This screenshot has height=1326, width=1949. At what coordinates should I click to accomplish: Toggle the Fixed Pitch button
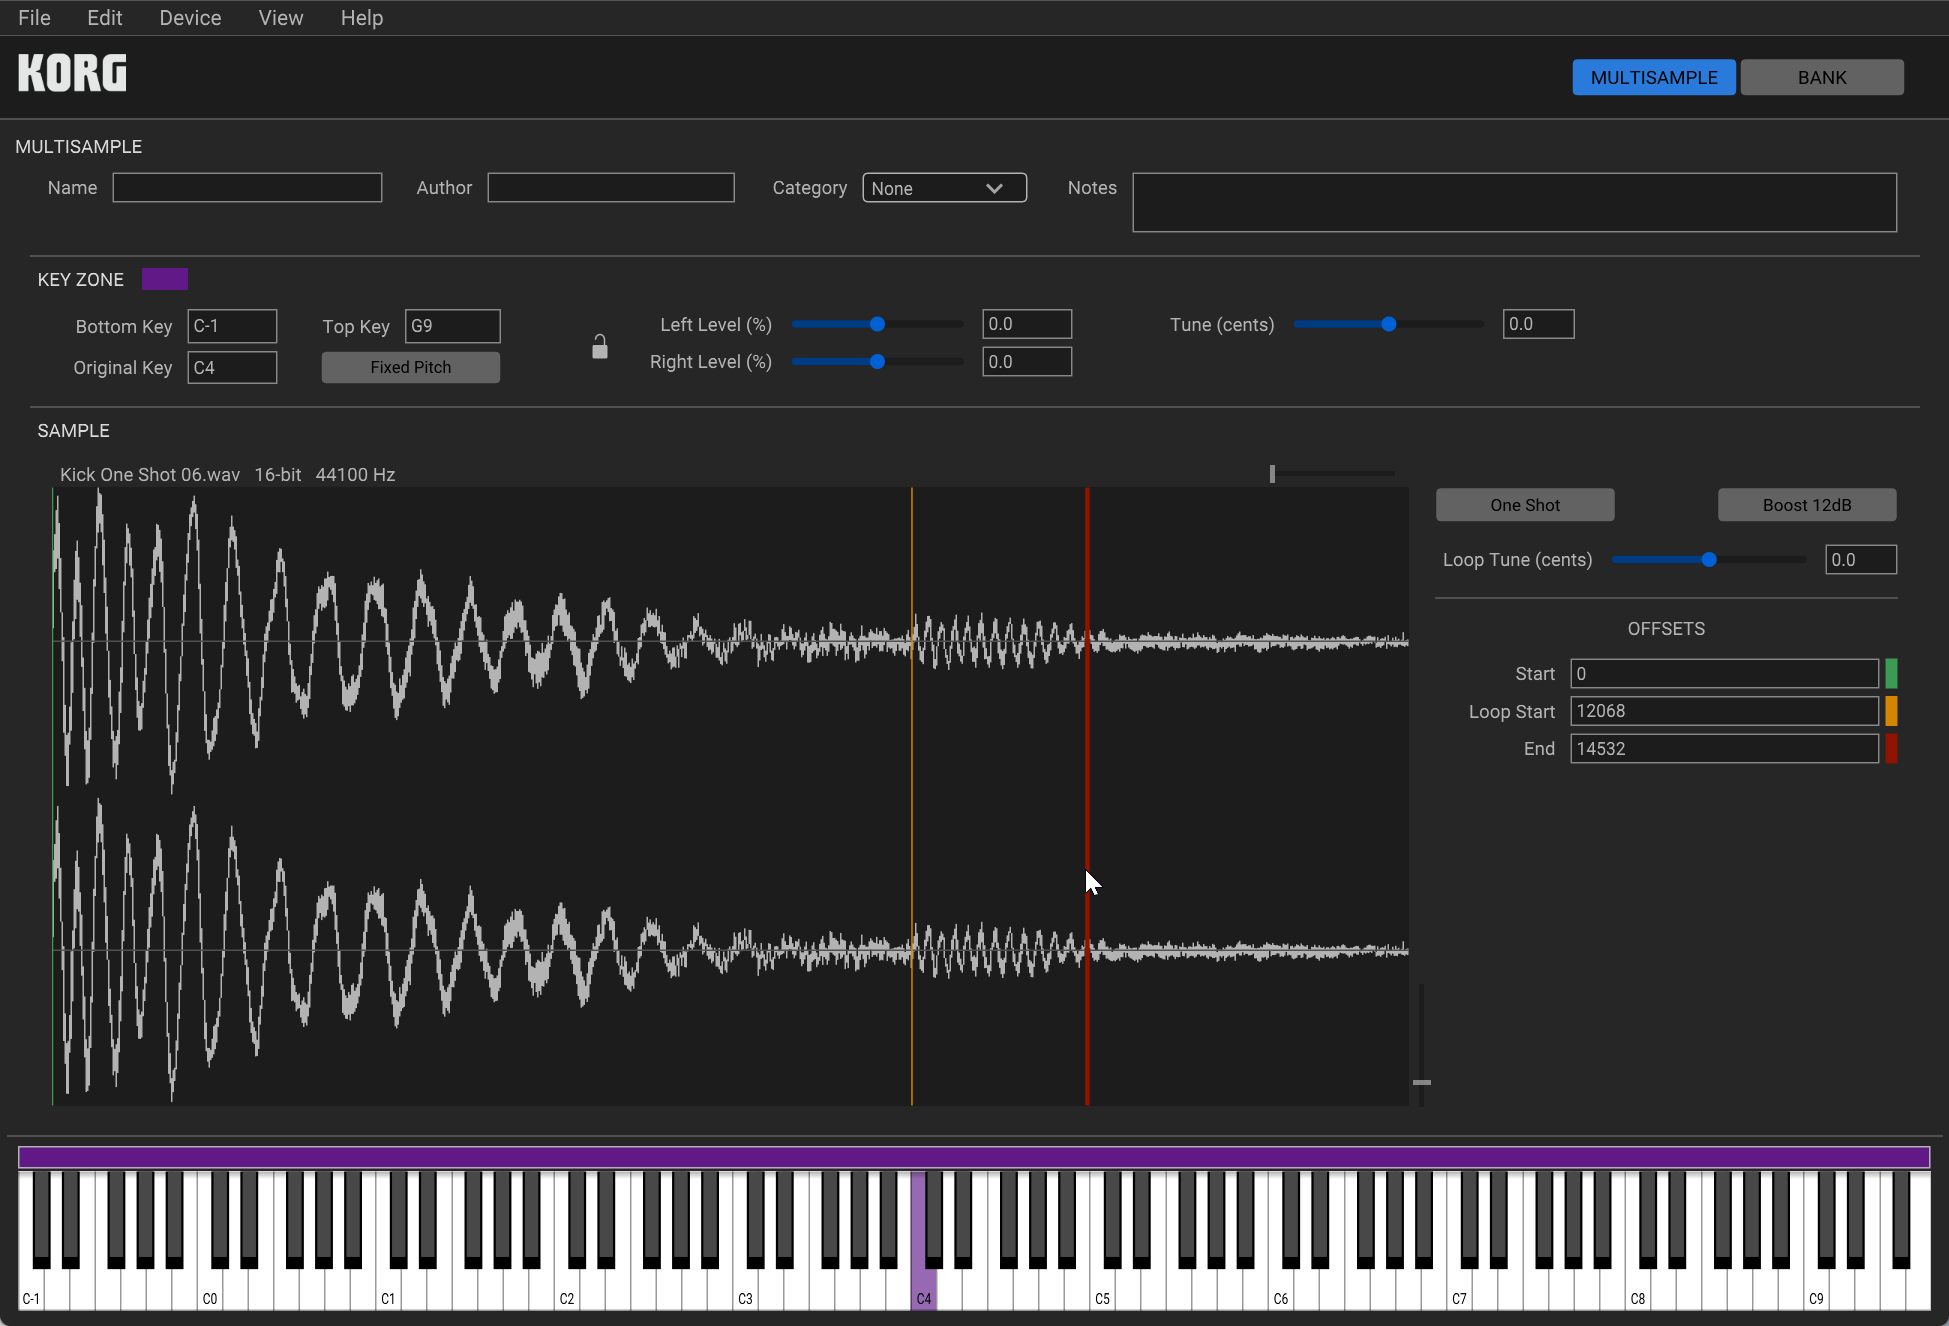click(411, 367)
